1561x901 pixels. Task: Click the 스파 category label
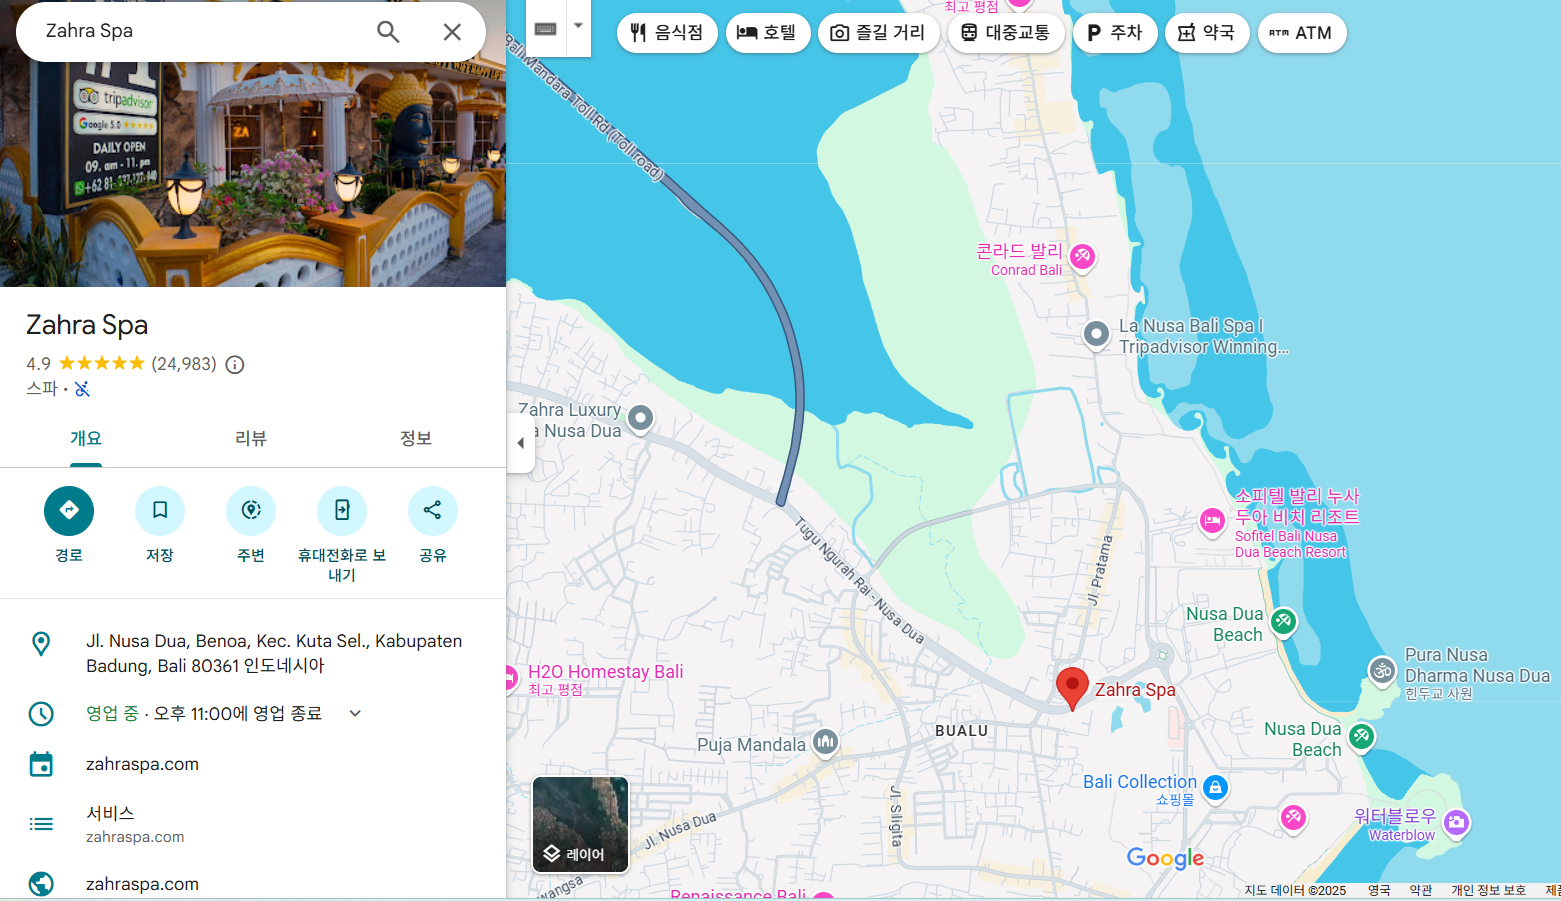42,388
